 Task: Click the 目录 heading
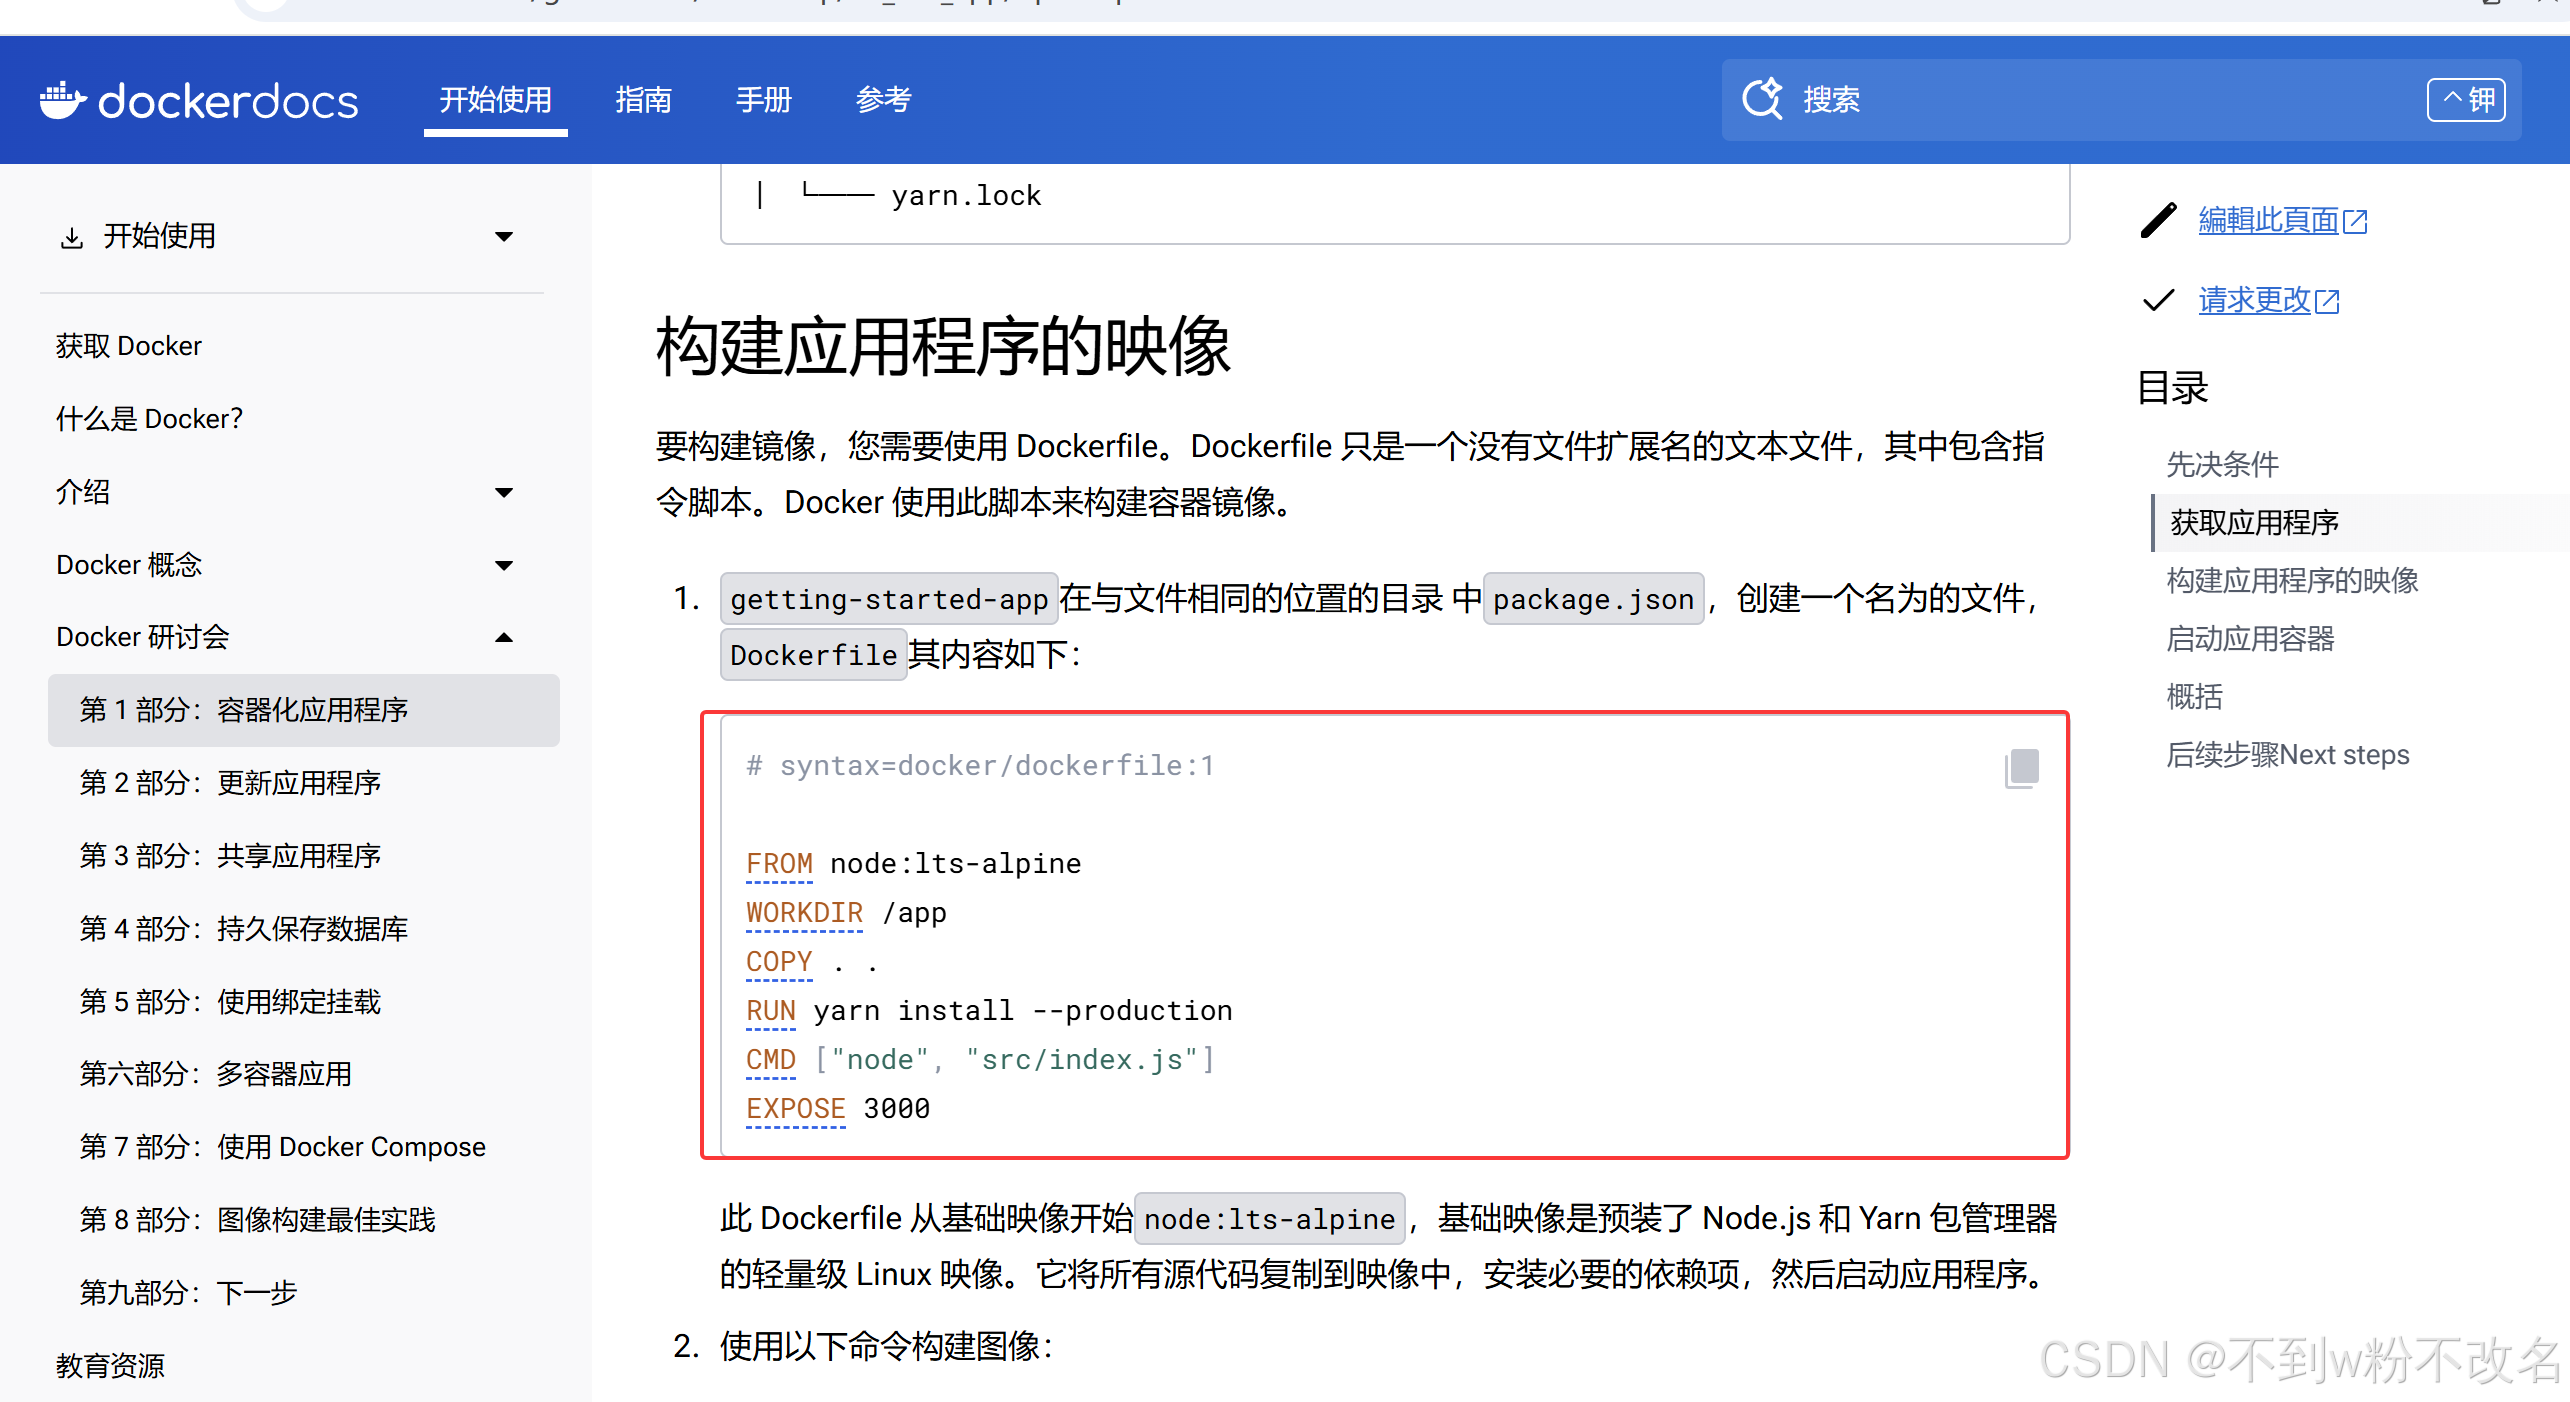point(2172,388)
